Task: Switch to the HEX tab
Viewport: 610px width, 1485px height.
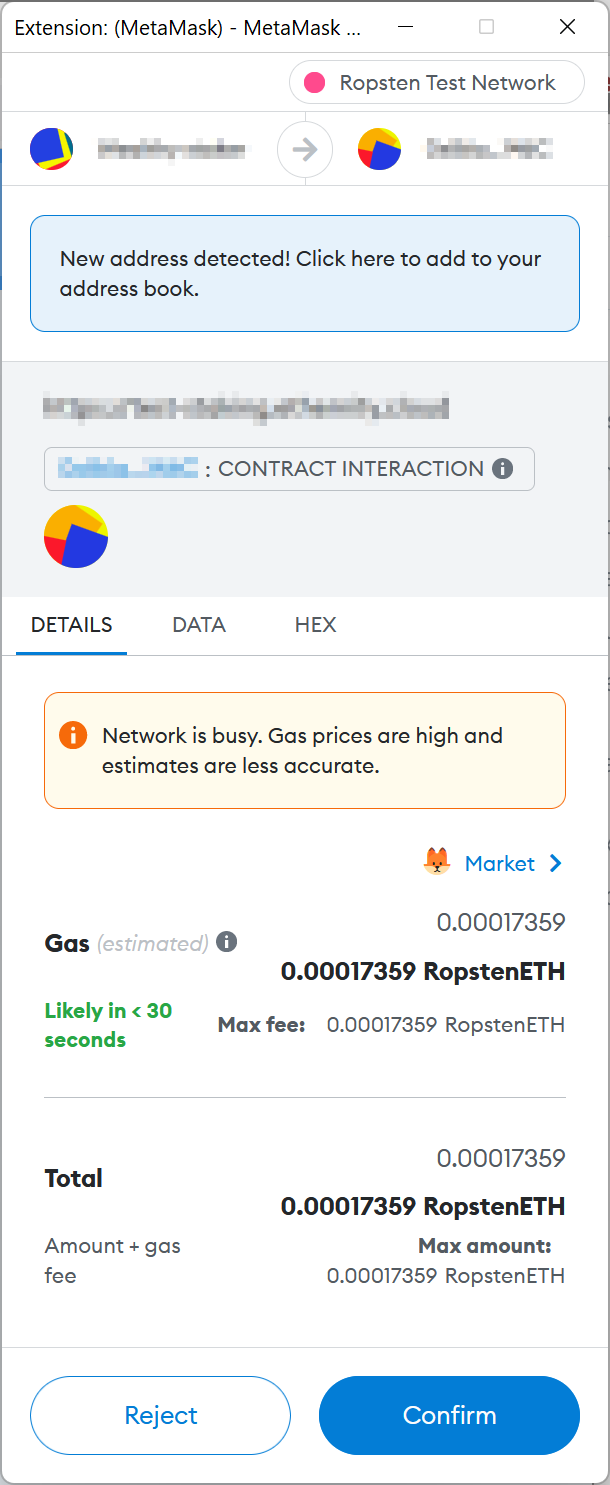Action: click(315, 625)
